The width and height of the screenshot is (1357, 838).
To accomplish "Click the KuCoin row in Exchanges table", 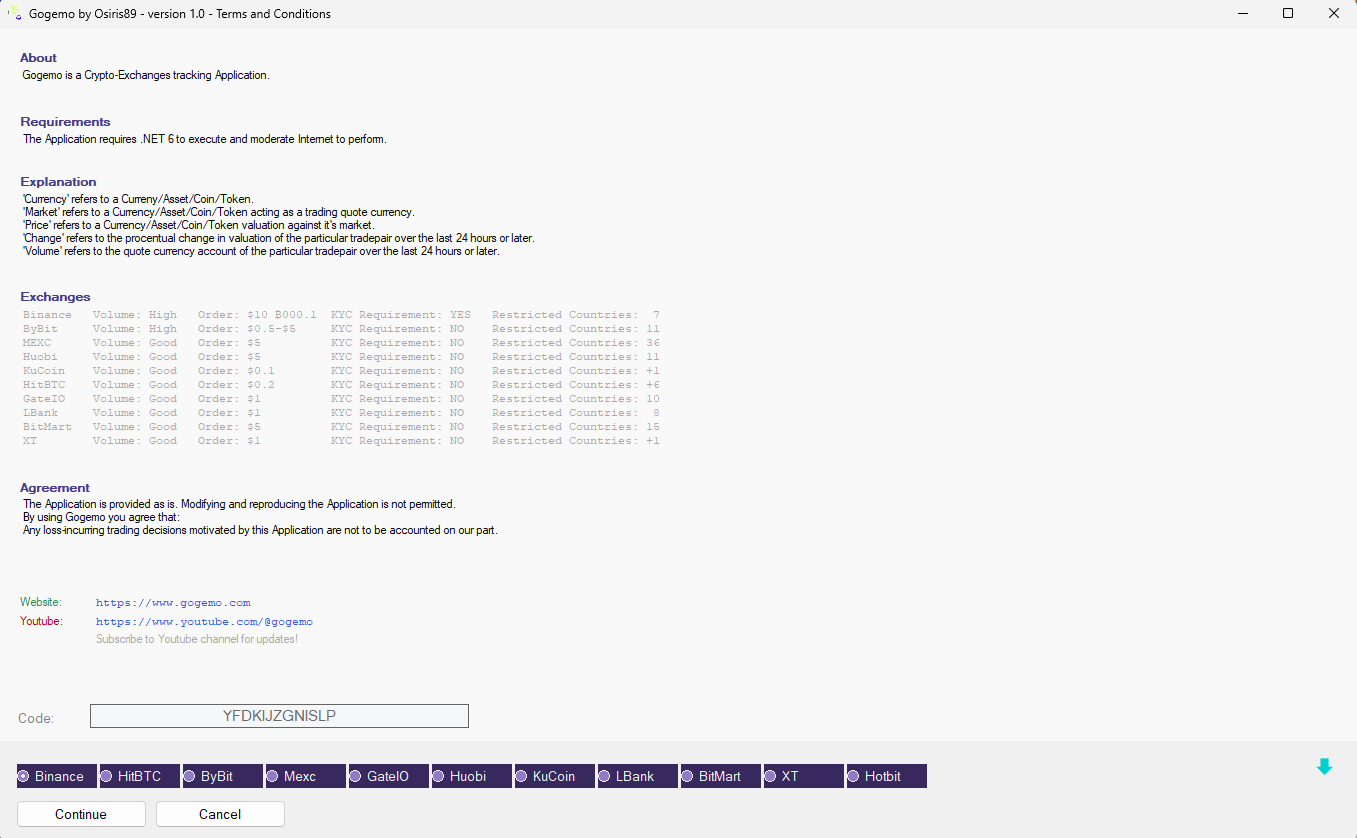I will (341, 371).
